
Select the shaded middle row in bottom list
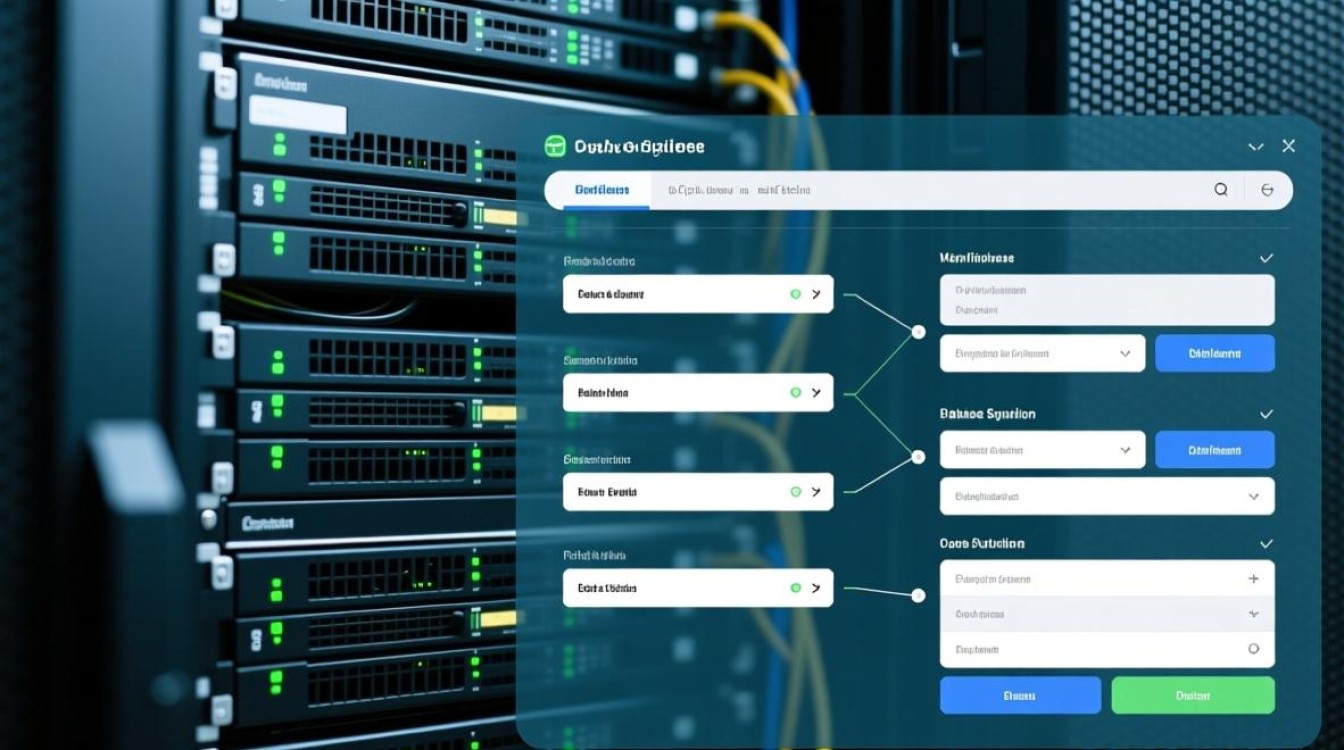pyautogui.click(x=1107, y=614)
